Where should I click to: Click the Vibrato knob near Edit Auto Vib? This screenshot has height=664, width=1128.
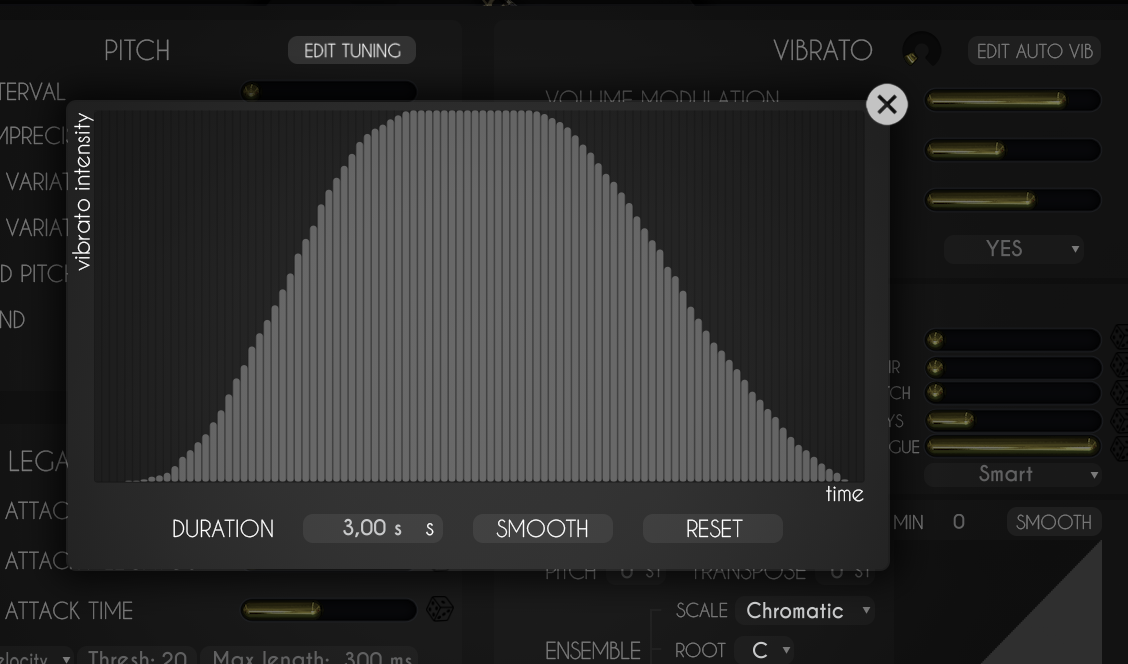click(x=921, y=49)
